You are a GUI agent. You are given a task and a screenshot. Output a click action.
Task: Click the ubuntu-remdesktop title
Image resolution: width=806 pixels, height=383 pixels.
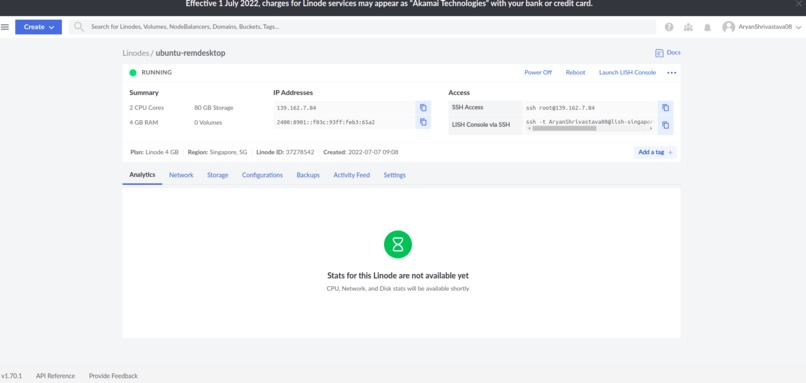pyautogui.click(x=190, y=53)
